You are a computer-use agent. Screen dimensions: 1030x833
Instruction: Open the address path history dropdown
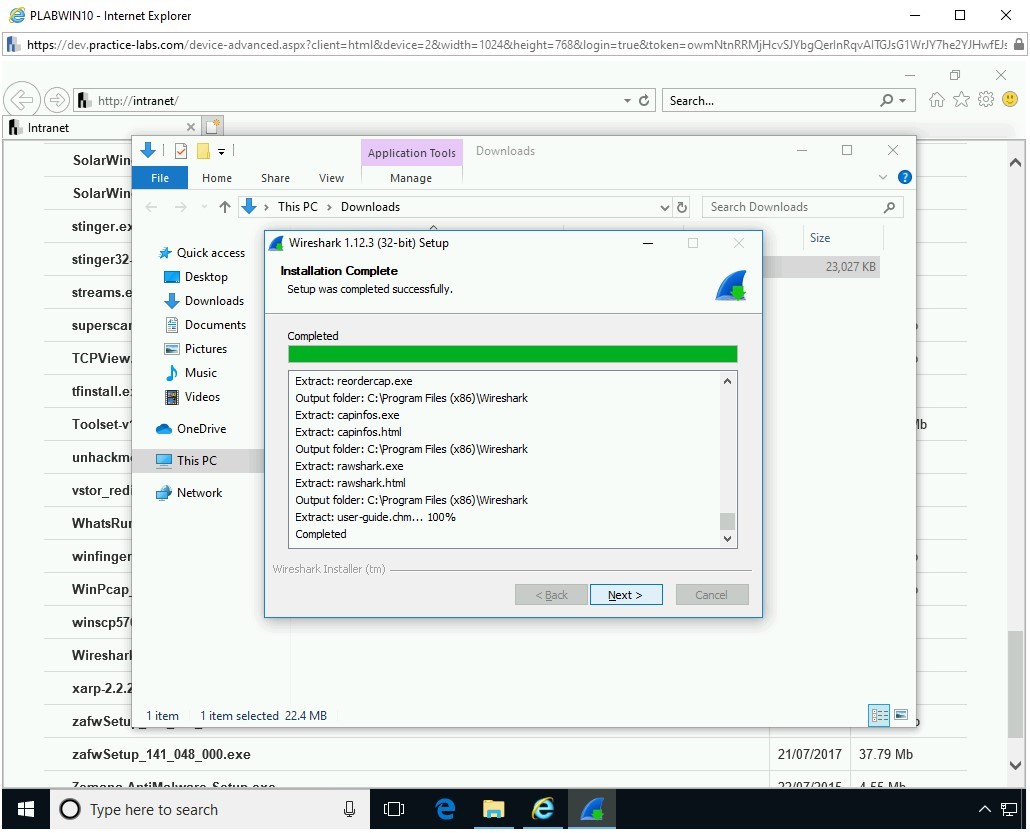[x=665, y=207]
